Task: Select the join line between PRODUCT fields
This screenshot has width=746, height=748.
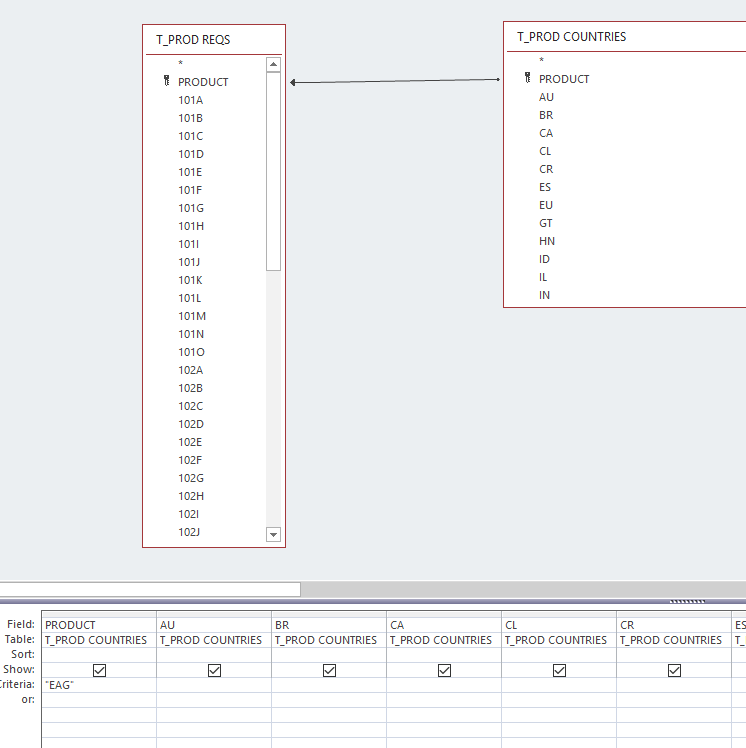Action: (395, 81)
